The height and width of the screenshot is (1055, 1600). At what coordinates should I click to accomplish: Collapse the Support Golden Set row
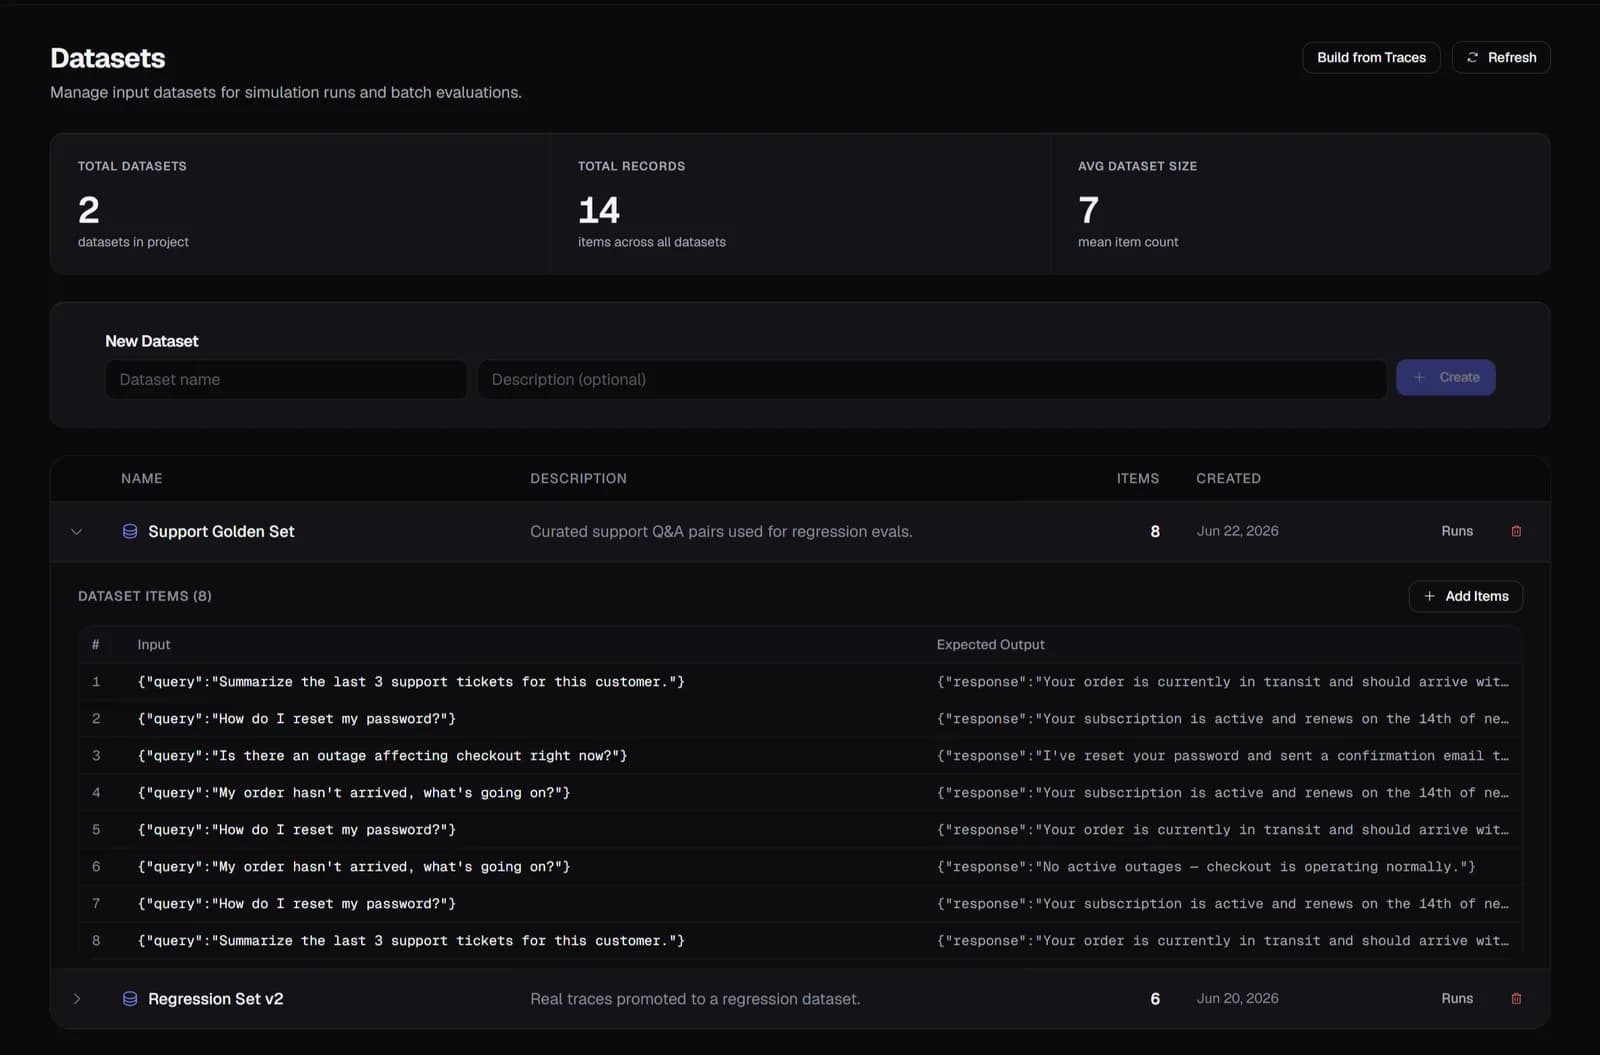coord(77,532)
